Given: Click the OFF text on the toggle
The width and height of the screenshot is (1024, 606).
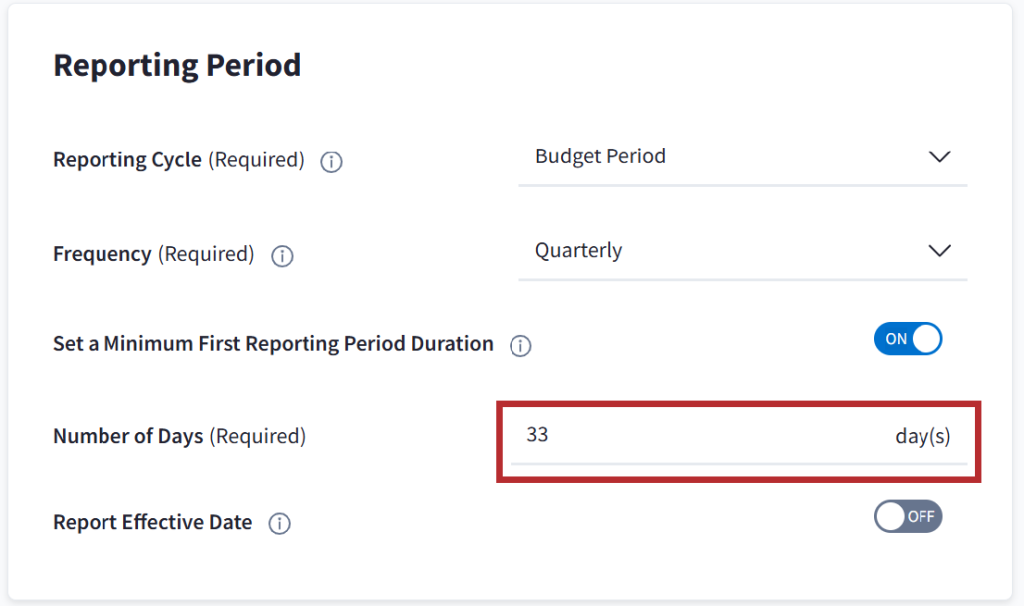Looking at the screenshot, I should click(x=921, y=517).
